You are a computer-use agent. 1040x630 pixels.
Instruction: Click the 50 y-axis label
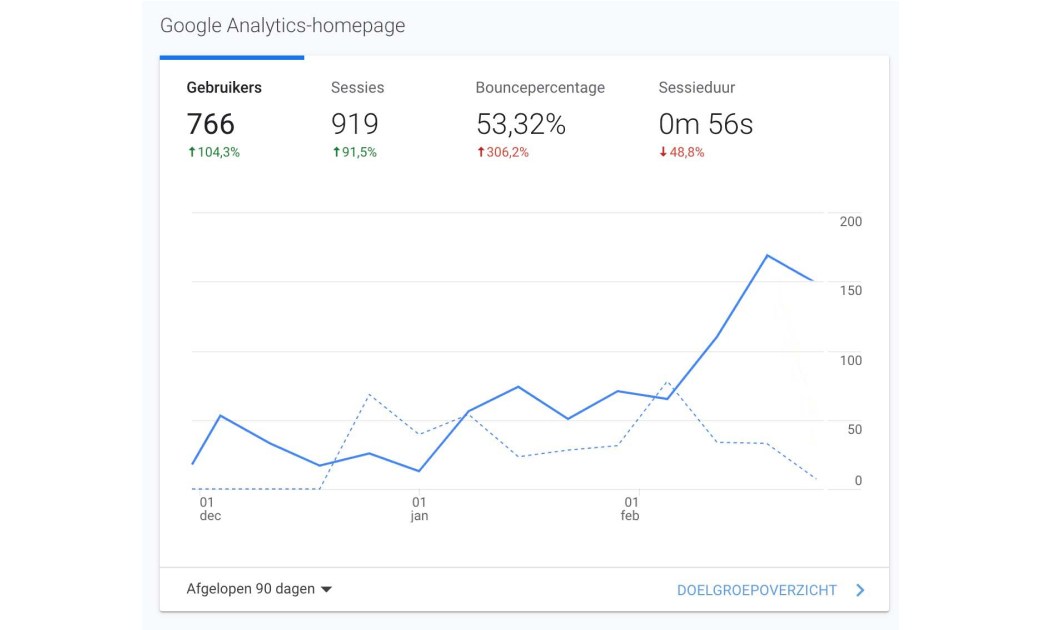tap(855, 430)
